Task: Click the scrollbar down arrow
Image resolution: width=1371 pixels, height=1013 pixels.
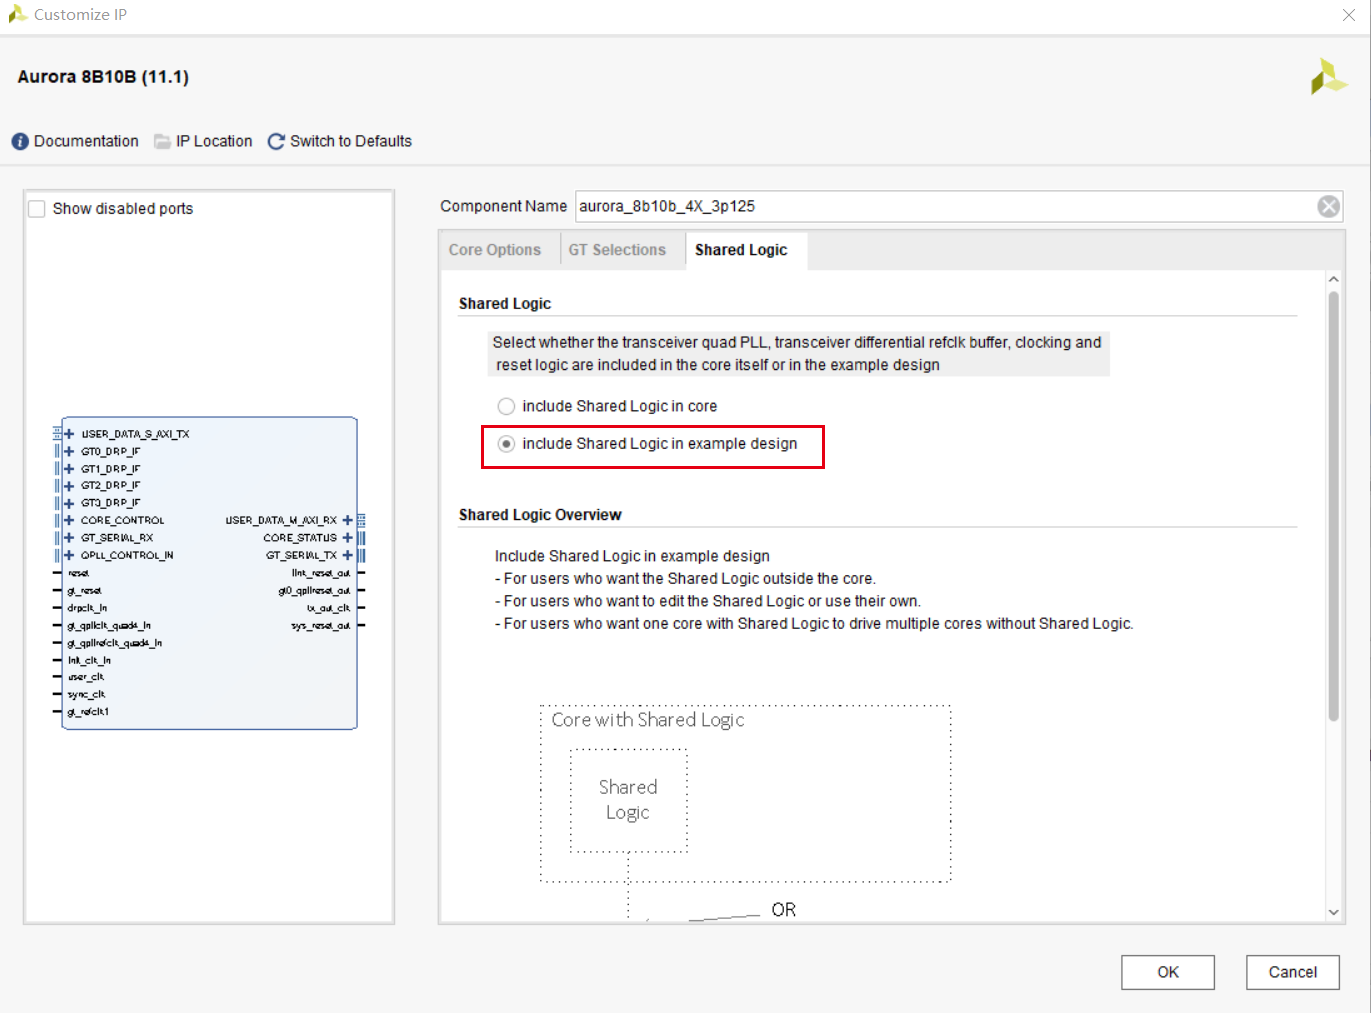Action: tap(1333, 912)
